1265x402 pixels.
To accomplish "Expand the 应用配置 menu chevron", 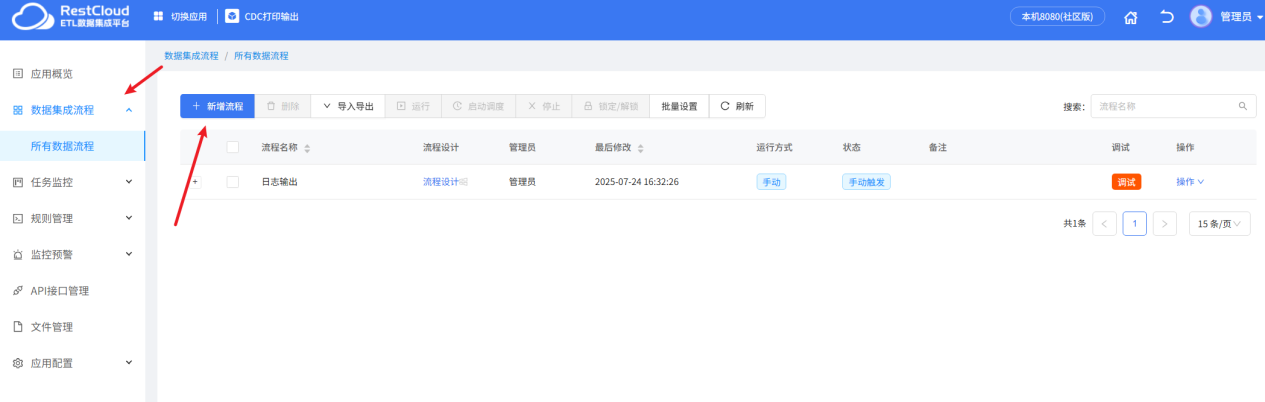I will pyautogui.click(x=128, y=363).
